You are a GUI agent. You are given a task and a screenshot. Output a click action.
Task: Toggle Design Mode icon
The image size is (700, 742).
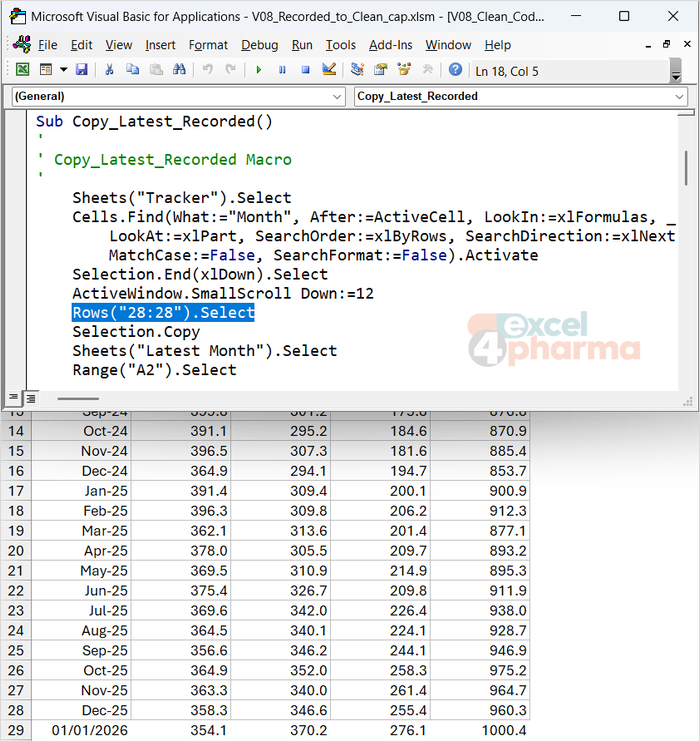tap(329, 70)
